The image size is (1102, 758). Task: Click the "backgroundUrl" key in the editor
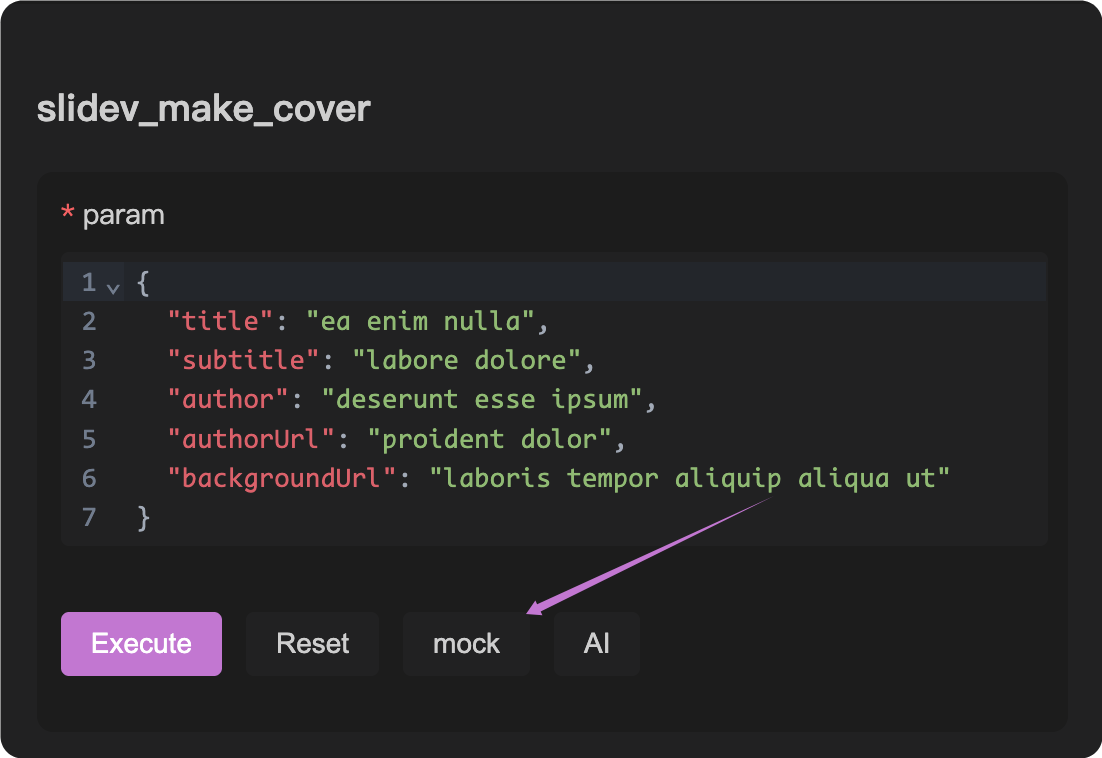tap(282, 478)
